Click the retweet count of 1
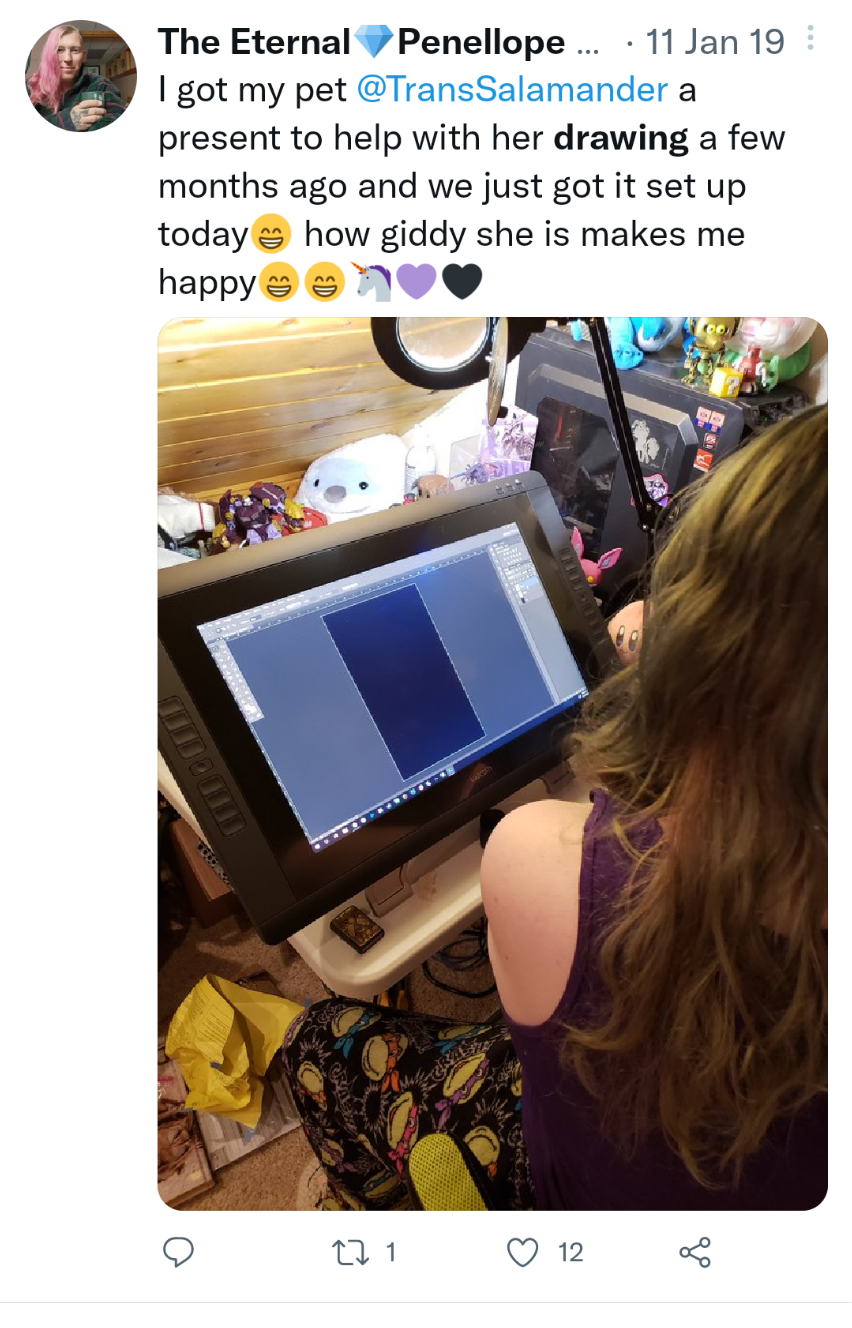The image size is (852, 1328). click(x=390, y=1252)
